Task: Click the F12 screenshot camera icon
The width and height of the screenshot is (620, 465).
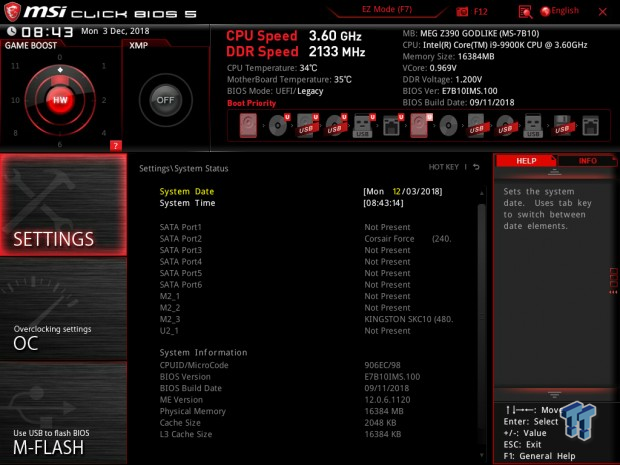Action: [x=462, y=12]
